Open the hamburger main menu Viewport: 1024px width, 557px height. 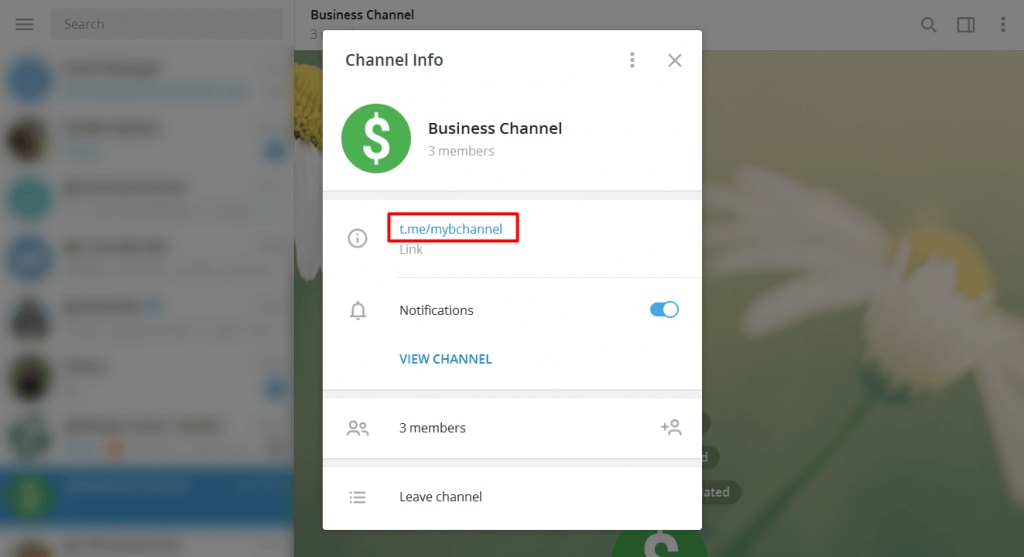pyautogui.click(x=24, y=24)
